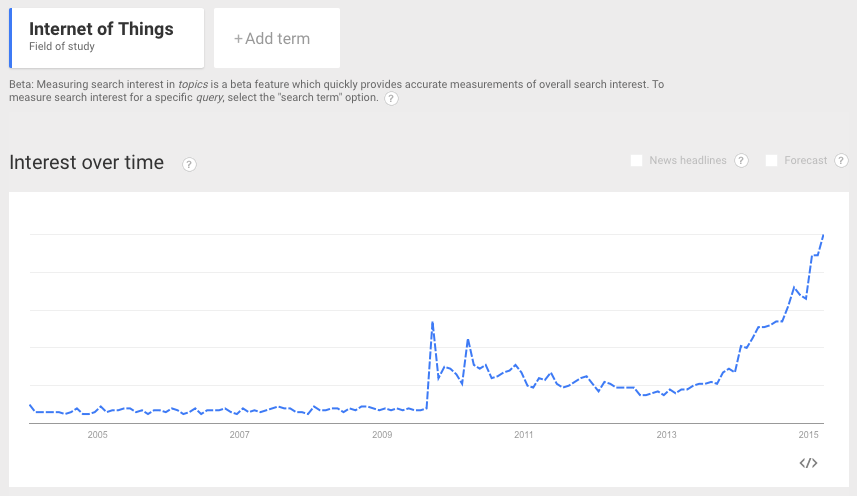Viewport: 857px width, 496px height.
Task: Select the 2013 year axis label
Action: pos(667,435)
